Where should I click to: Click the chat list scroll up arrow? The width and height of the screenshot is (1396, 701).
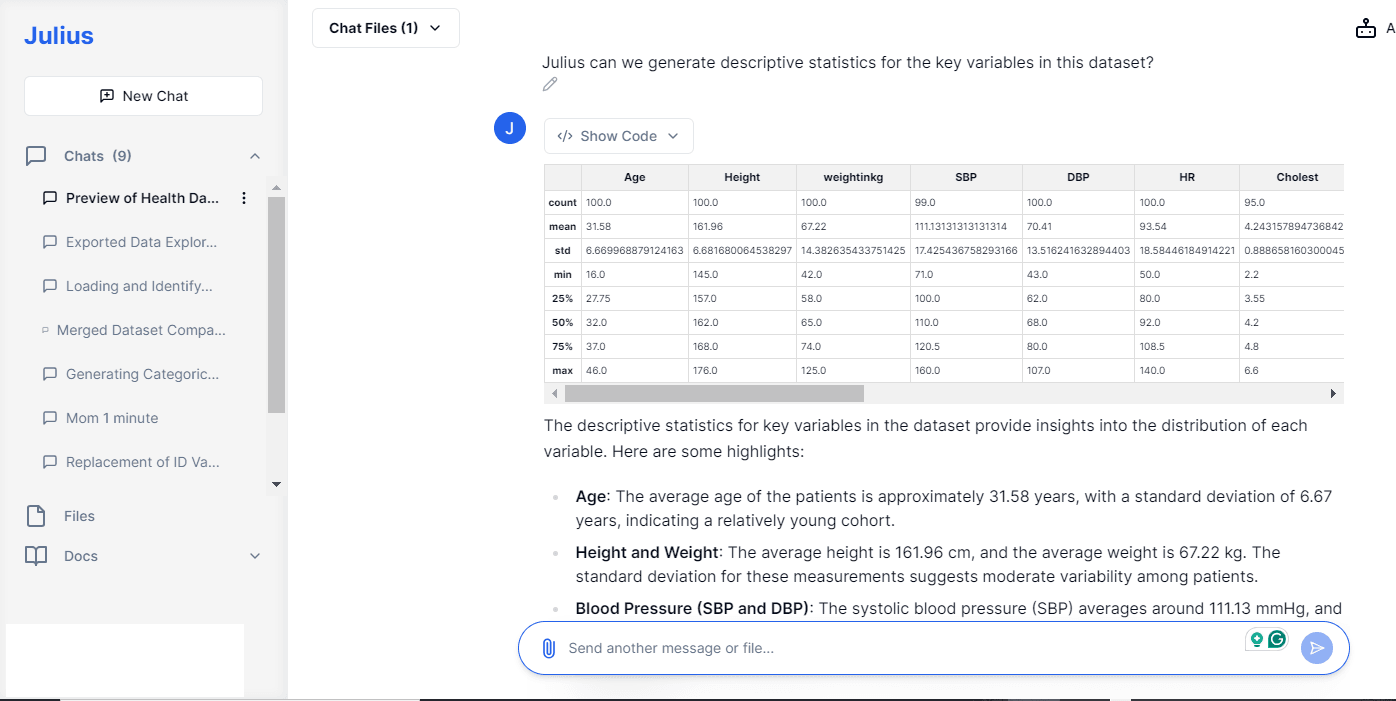tap(277, 187)
